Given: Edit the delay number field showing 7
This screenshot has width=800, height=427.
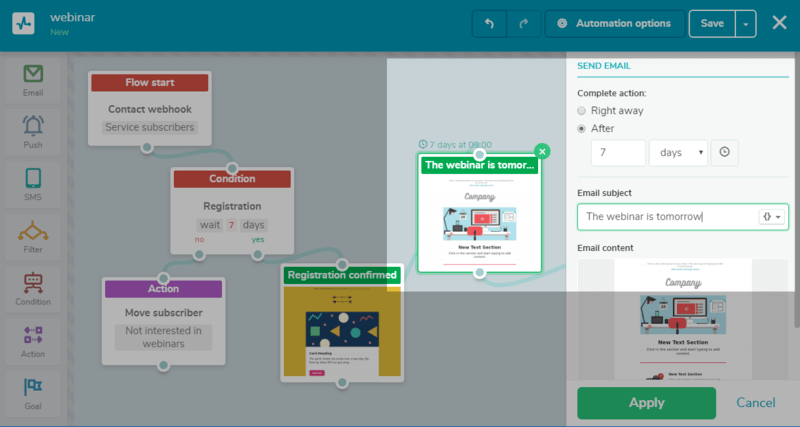Looking at the screenshot, I should click(618, 153).
